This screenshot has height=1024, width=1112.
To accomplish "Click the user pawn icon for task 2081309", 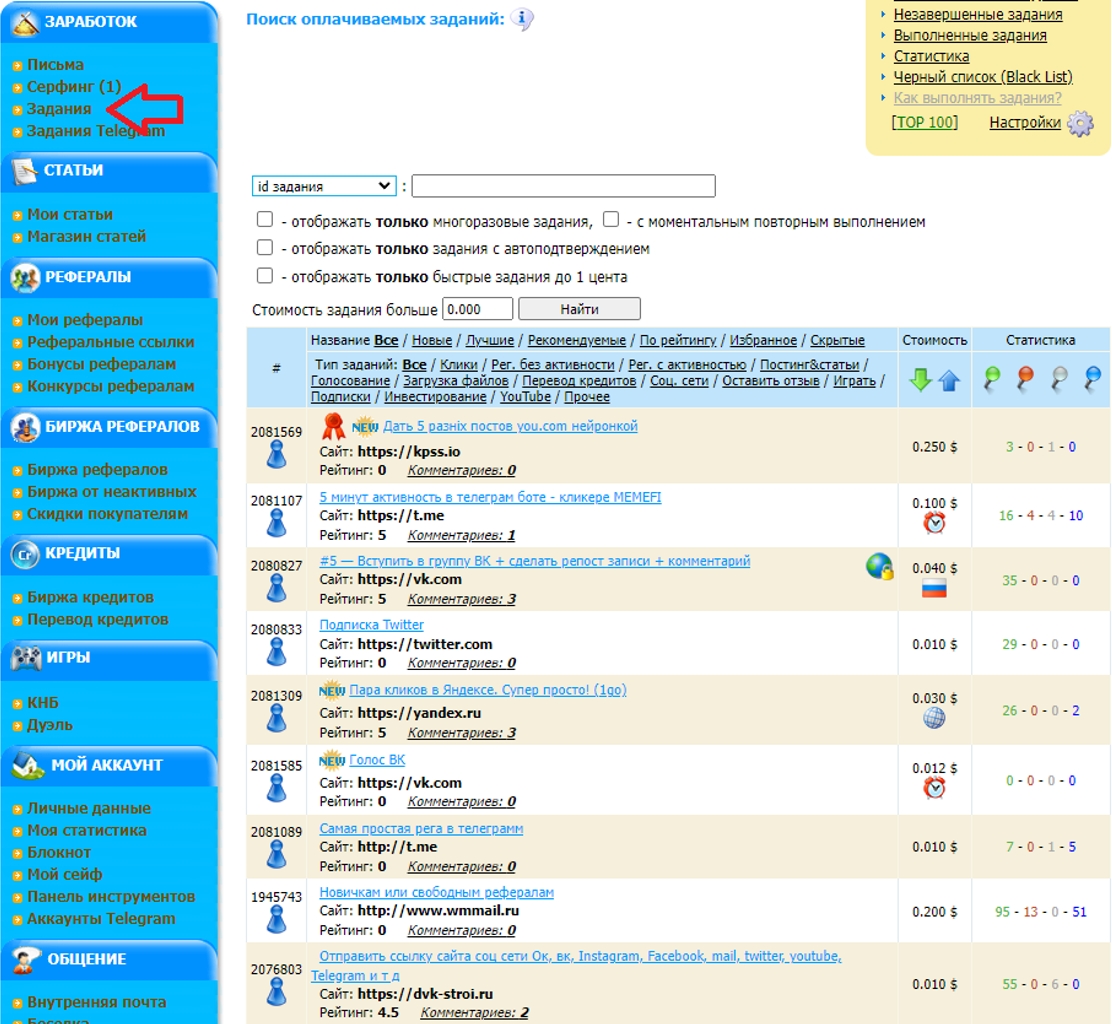I will pyautogui.click(x=277, y=719).
